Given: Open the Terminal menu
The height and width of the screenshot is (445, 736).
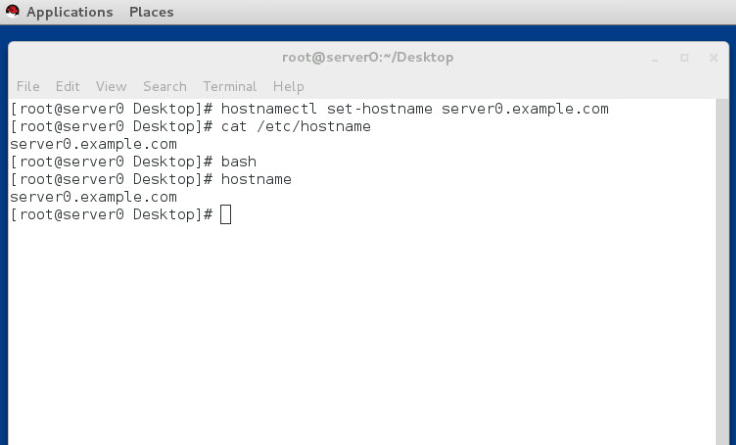Looking at the screenshot, I should [229, 86].
